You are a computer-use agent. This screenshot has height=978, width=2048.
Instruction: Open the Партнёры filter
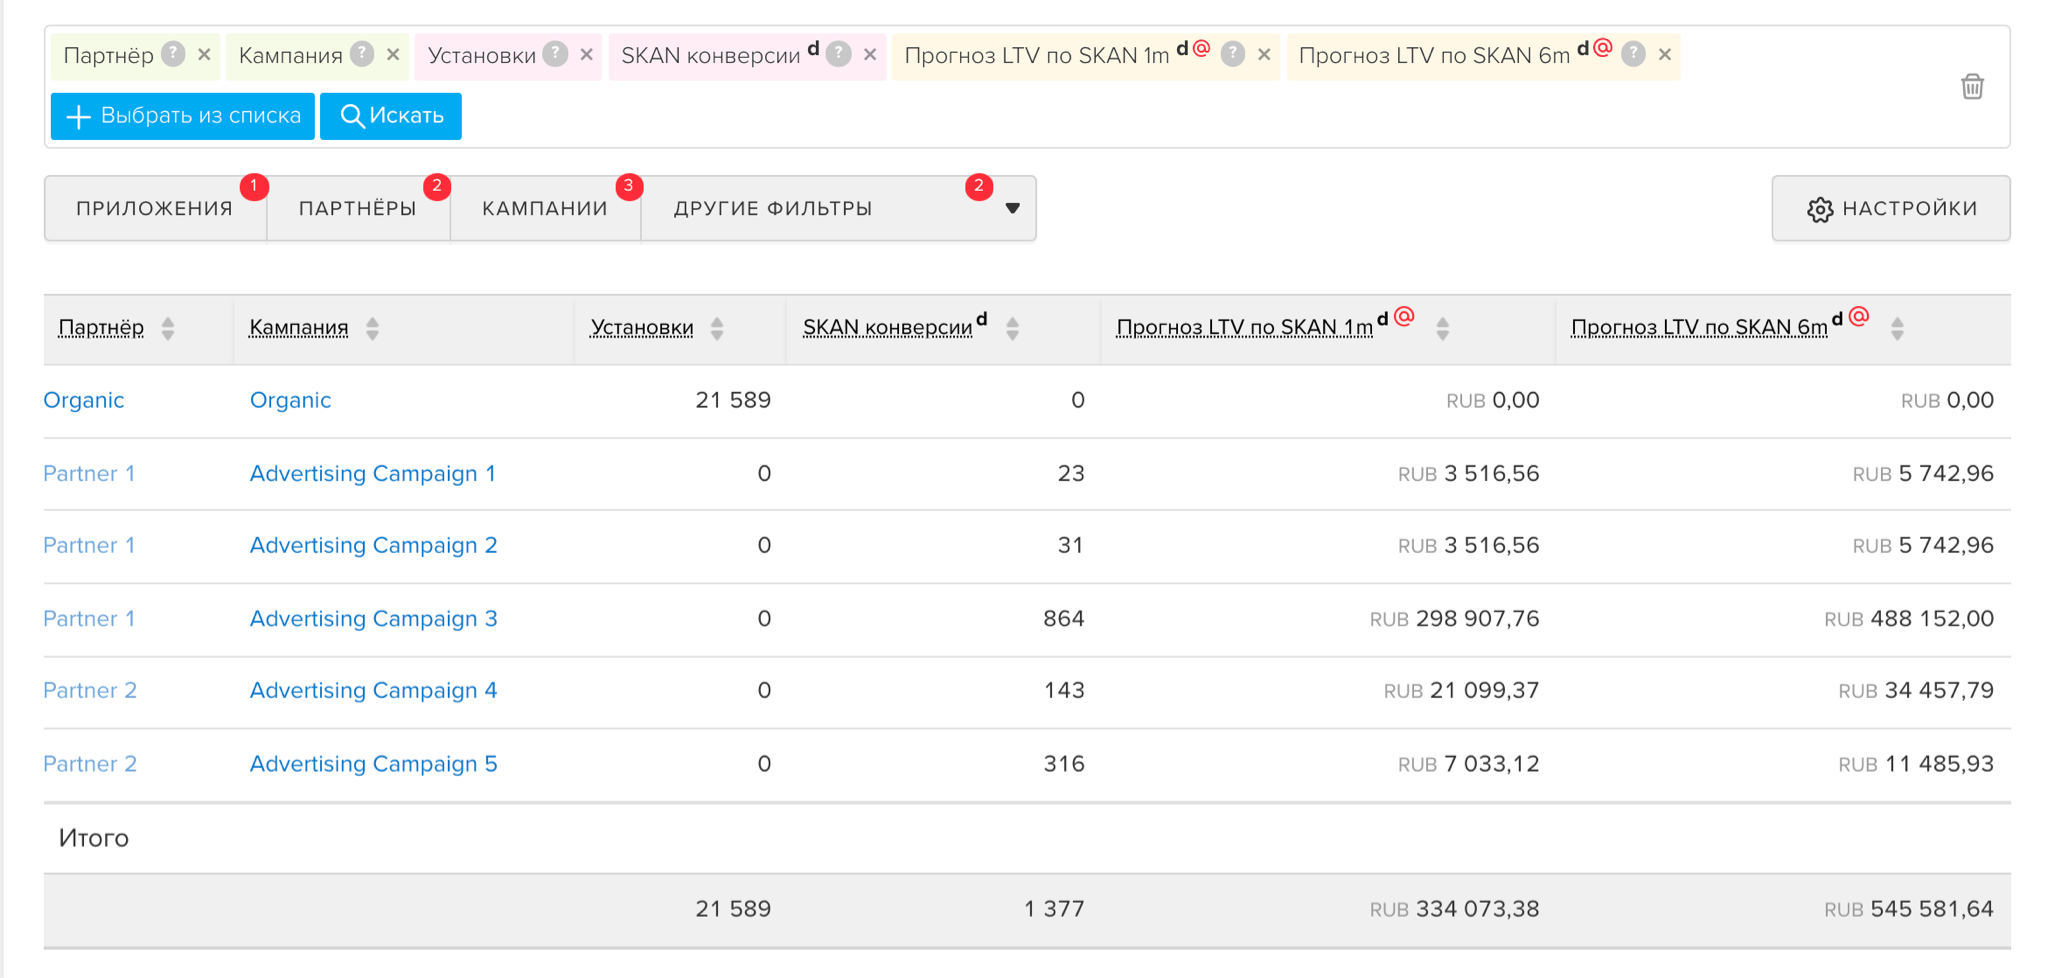pyautogui.click(x=358, y=208)
